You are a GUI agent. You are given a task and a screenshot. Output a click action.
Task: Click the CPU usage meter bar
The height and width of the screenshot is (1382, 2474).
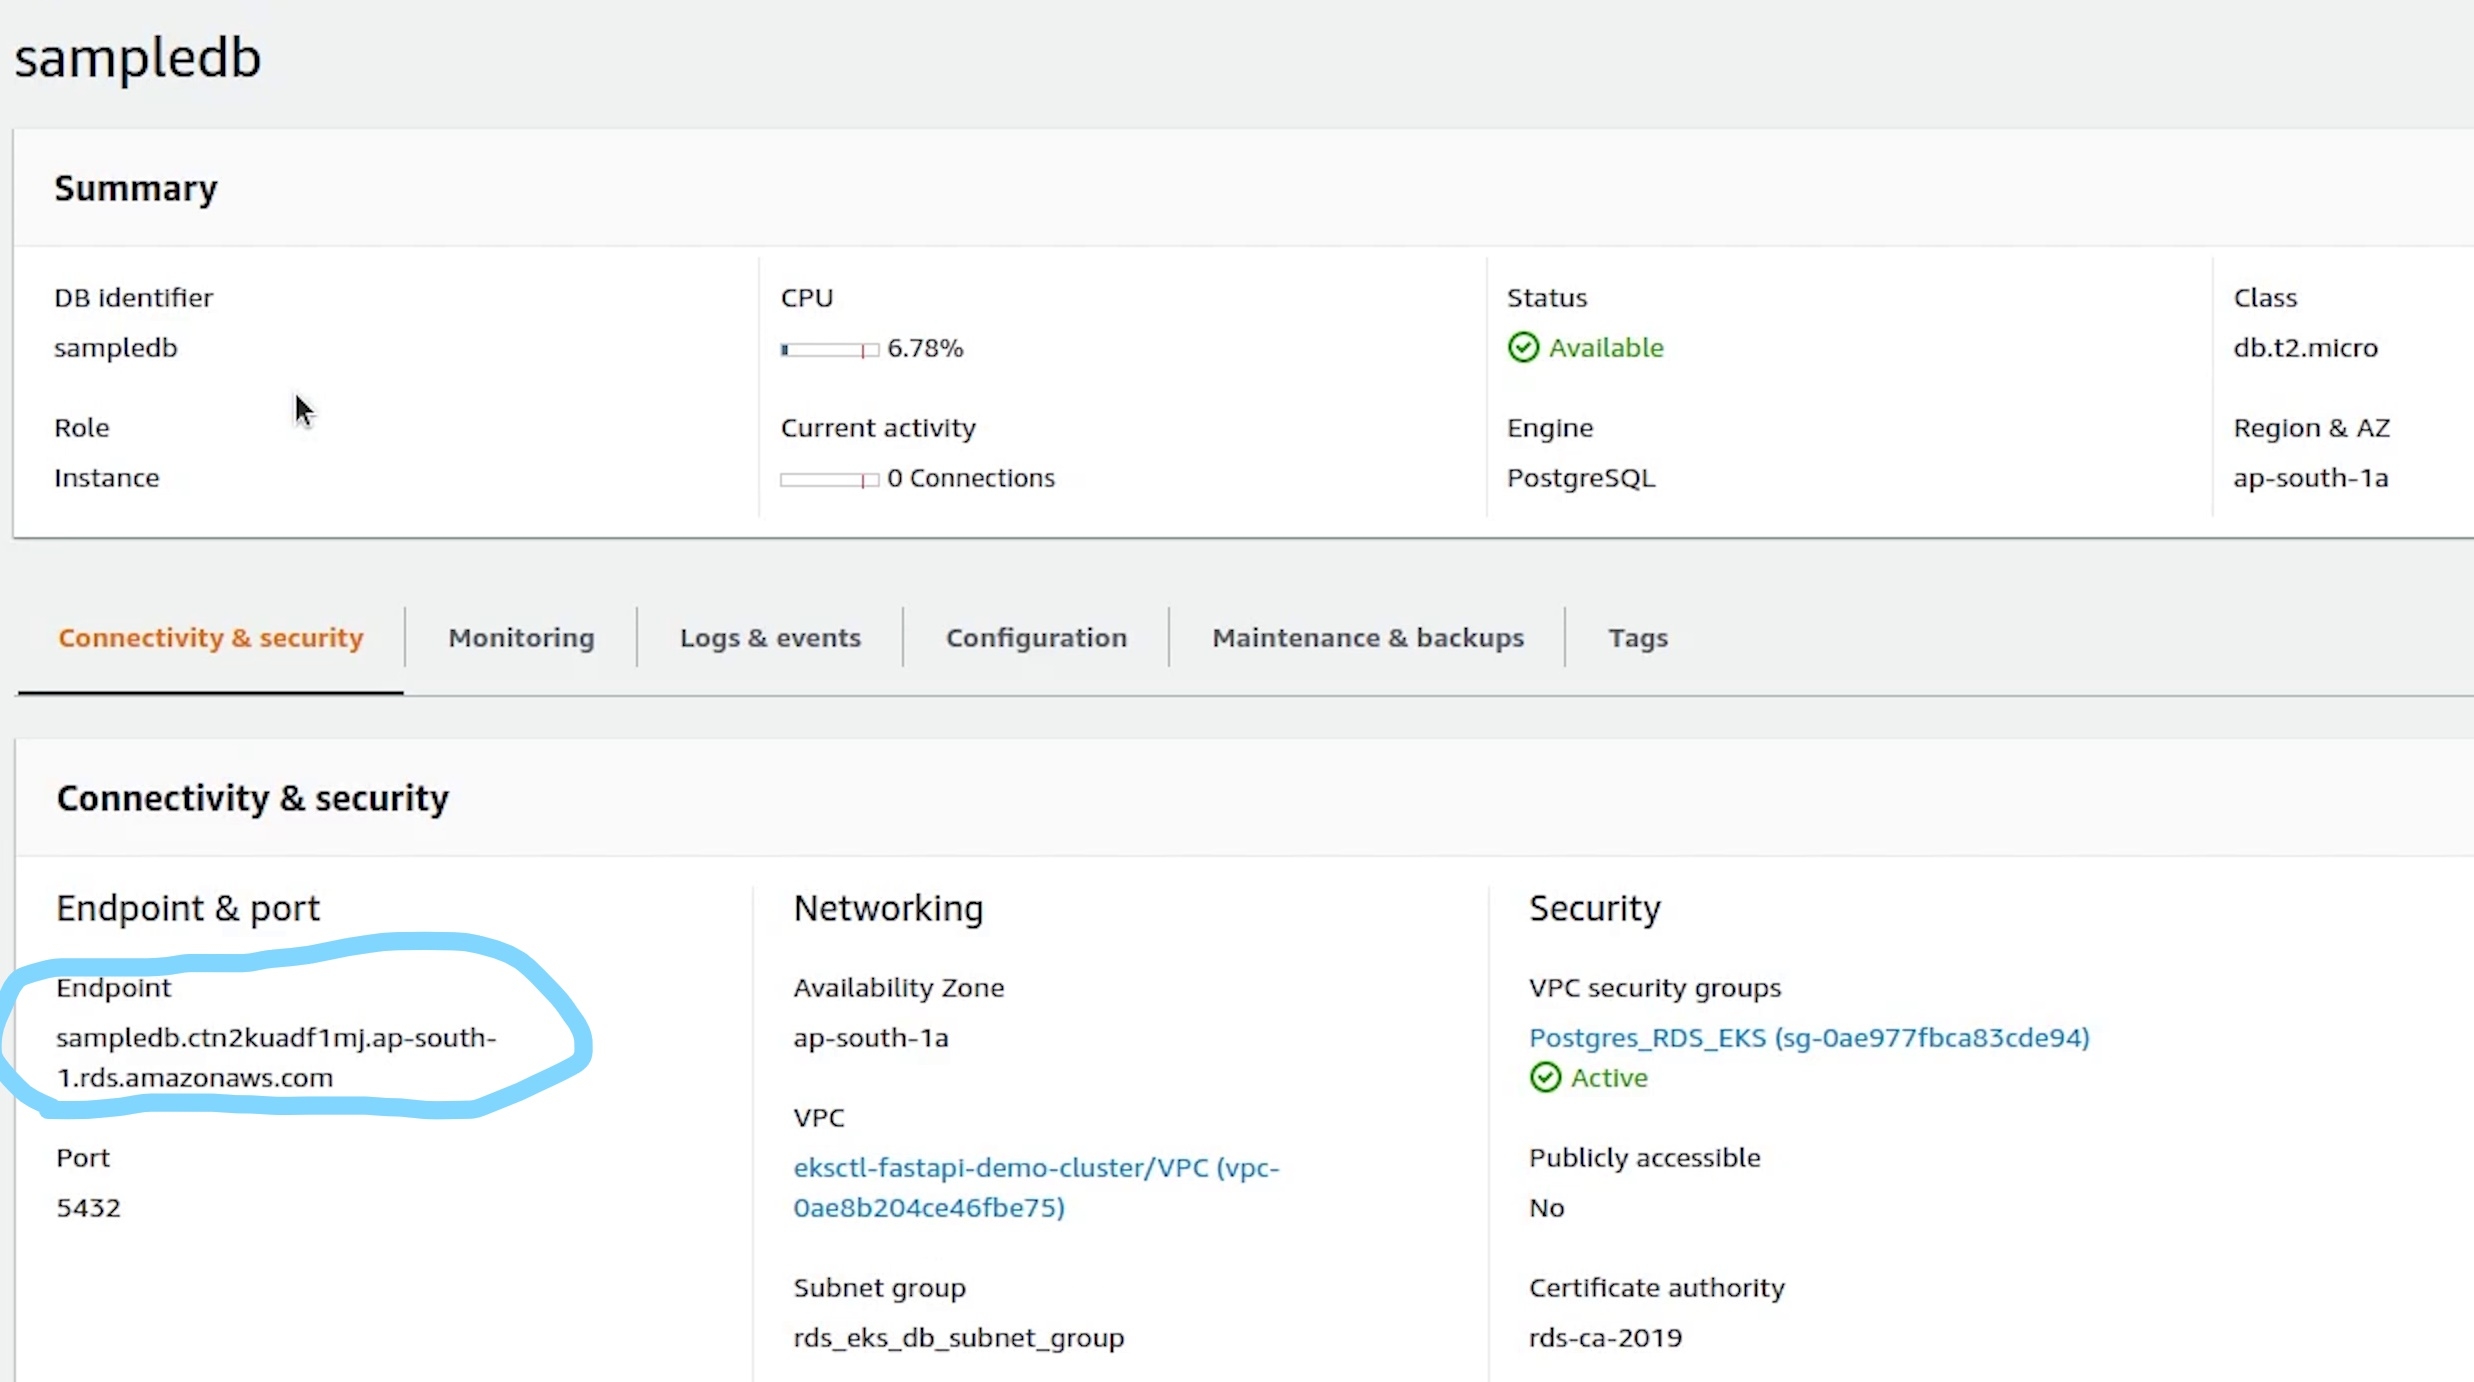829,350
